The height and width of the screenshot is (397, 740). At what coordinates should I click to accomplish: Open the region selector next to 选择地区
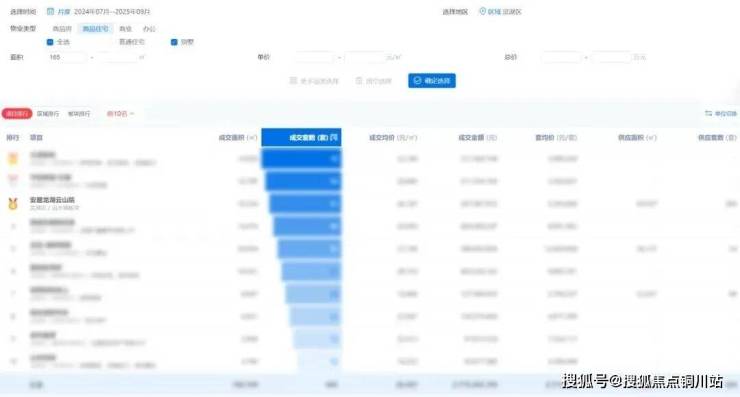(x=505, y=11)
